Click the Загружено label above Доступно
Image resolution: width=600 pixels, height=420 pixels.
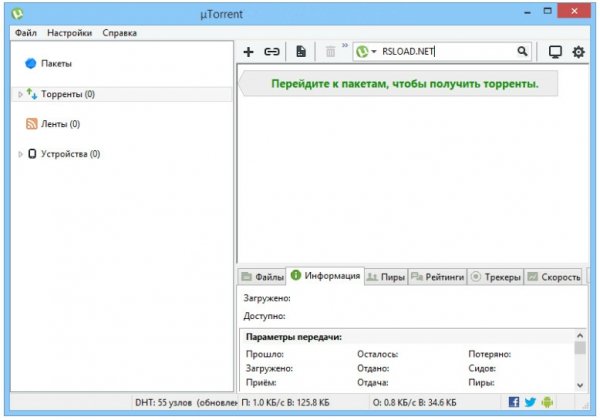[267, 298]
